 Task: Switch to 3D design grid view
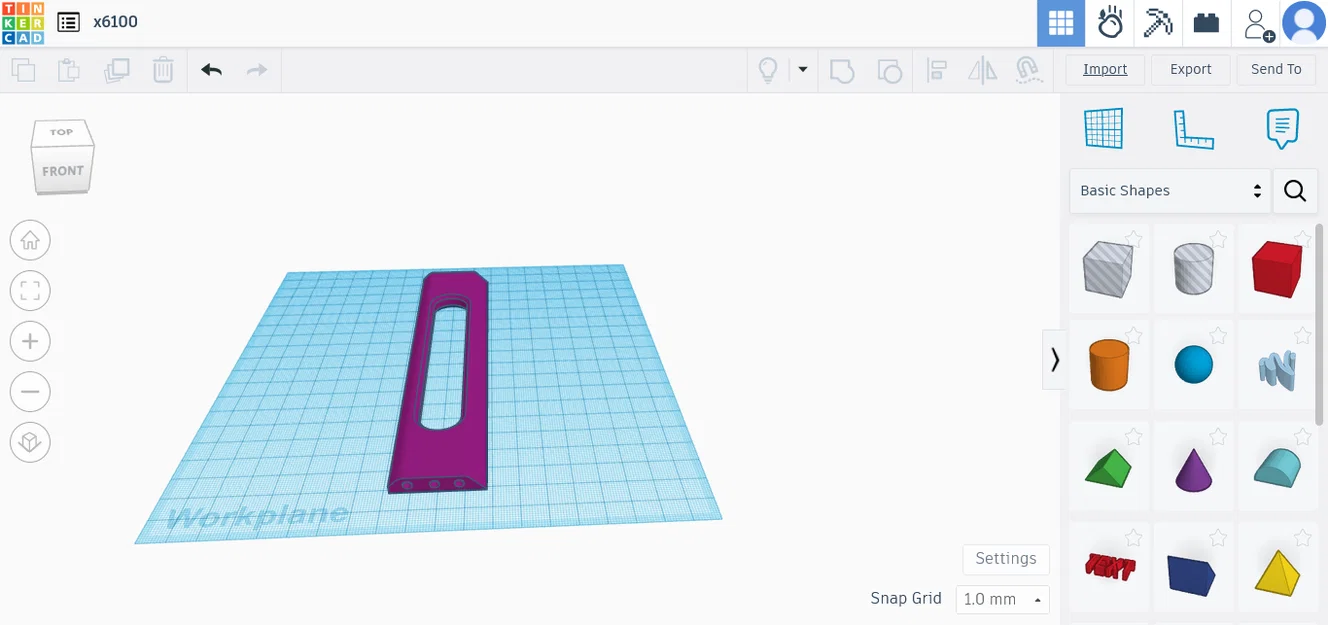[x=1061, y=23]
